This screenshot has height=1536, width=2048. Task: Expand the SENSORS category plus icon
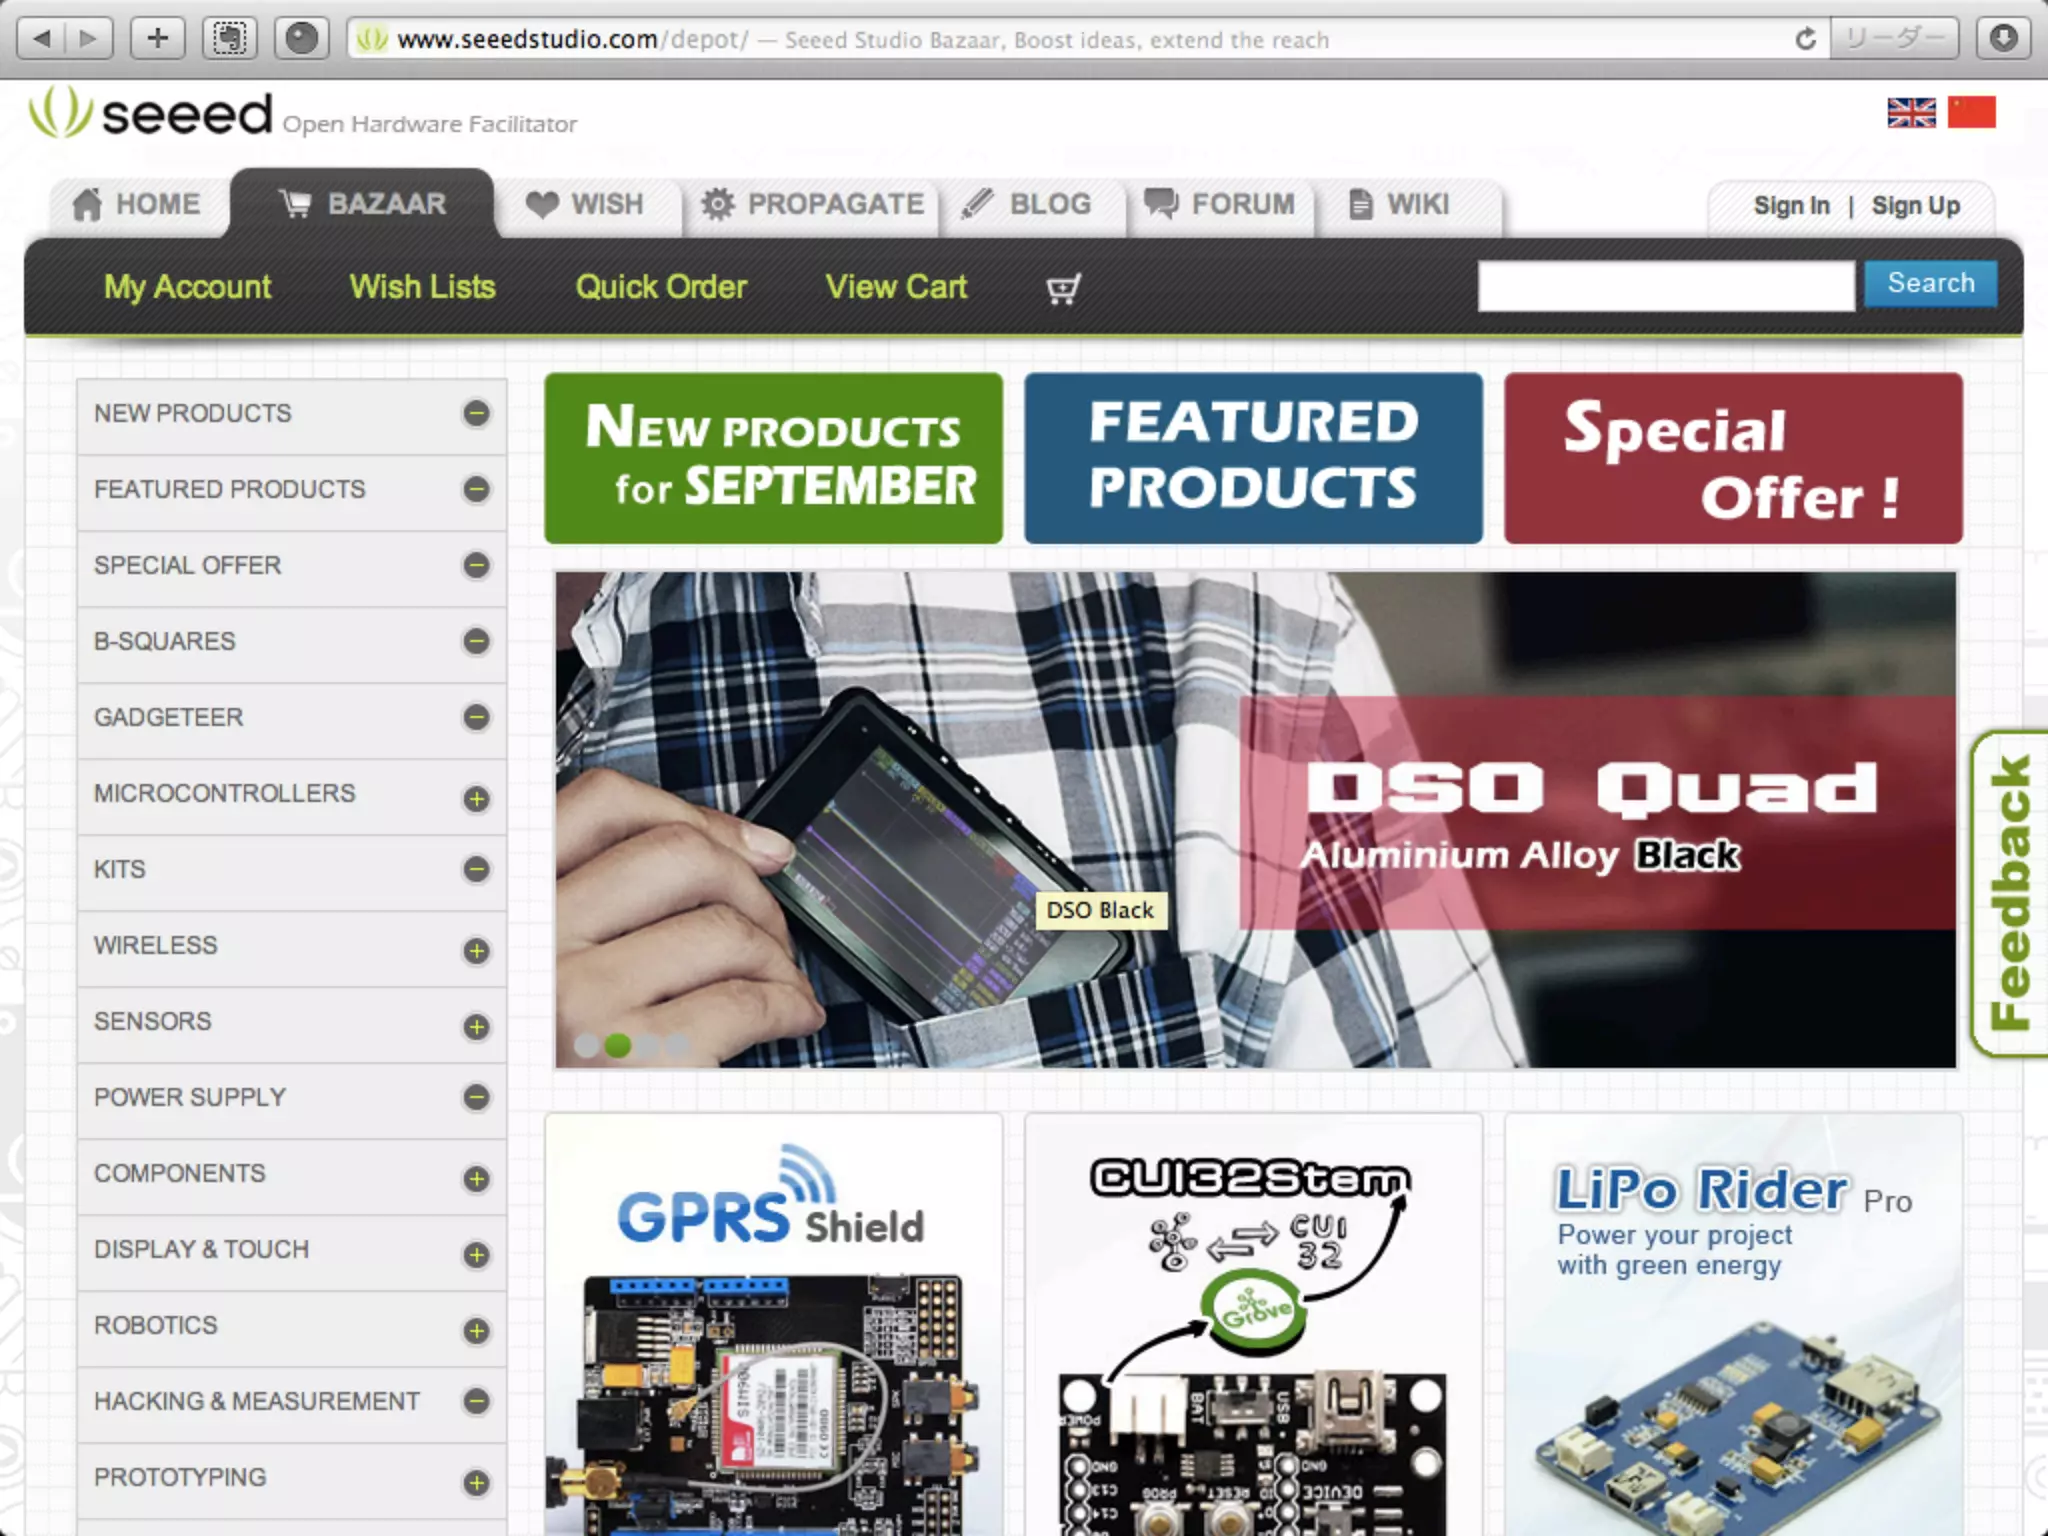[x=476, y=1027]
